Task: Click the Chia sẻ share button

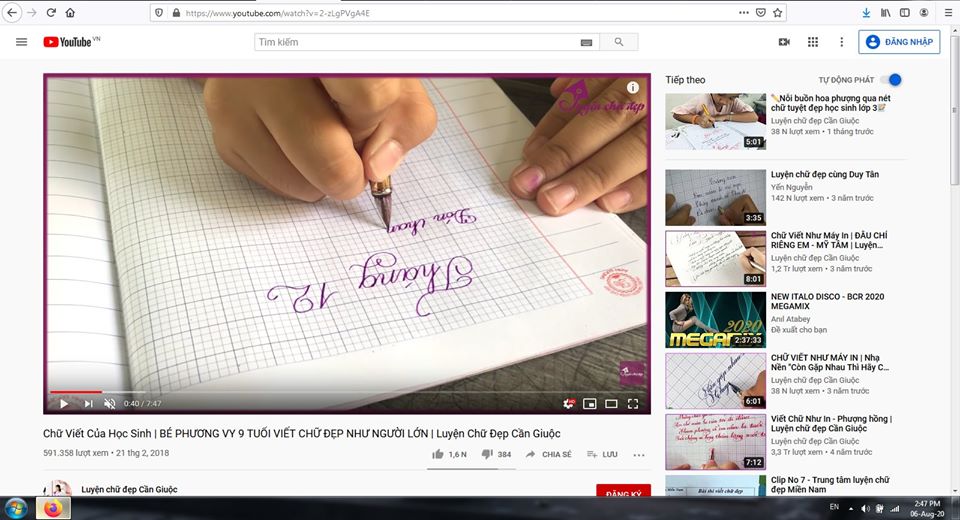Action: click(x=549, y=454)
